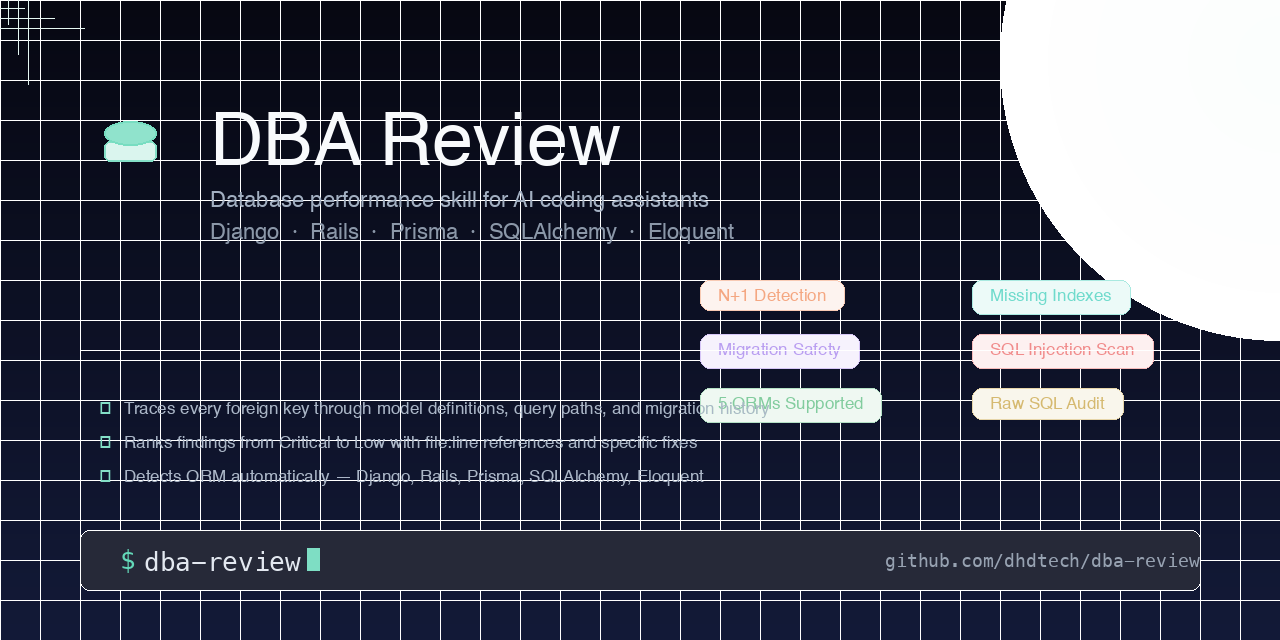This screenshot has width=1280, height=640.
Task: Click the bullet square beside 'Ranks findings'
Action: [x=105, y=442]
